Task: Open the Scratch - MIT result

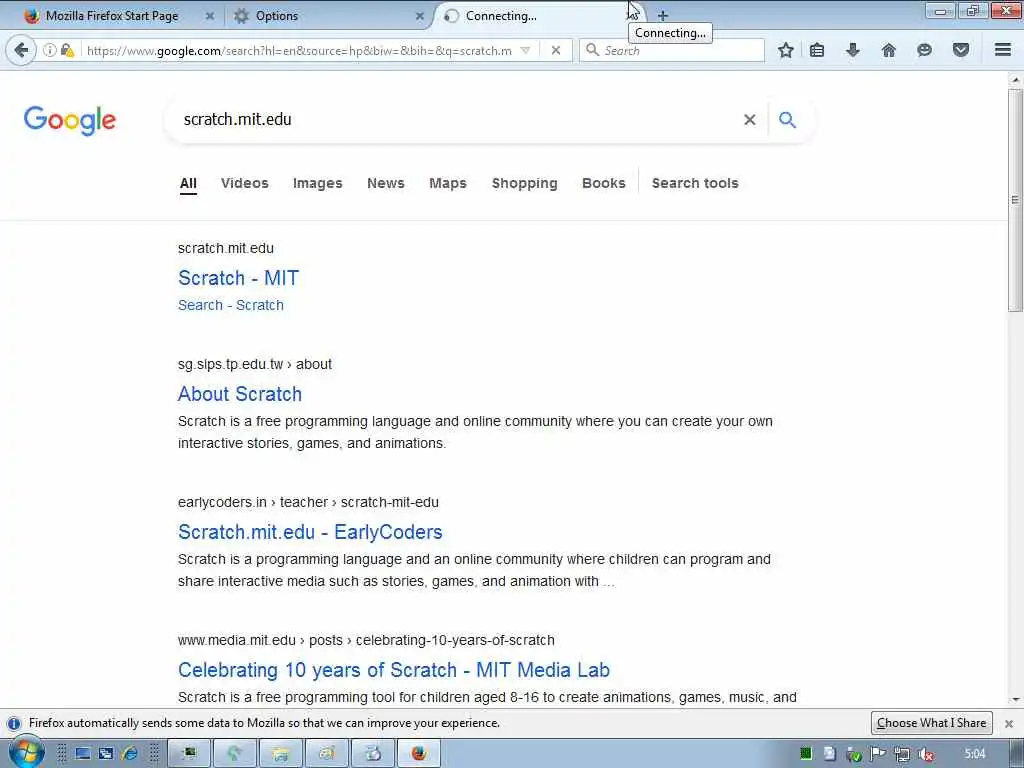Action: [x=238, y=278]
